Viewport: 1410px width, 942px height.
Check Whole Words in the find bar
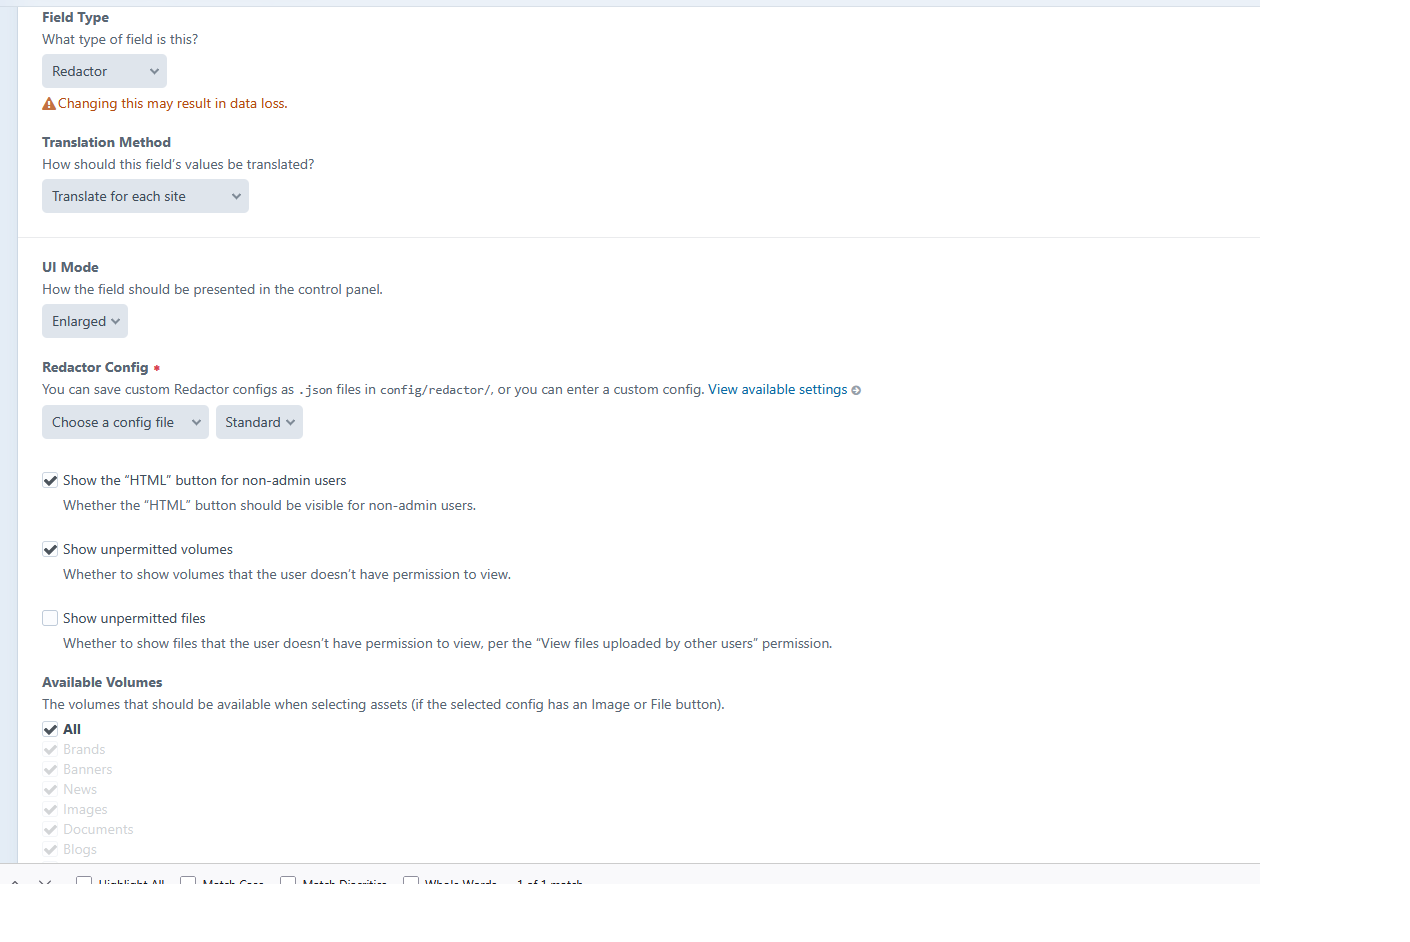tap(411, 882)
